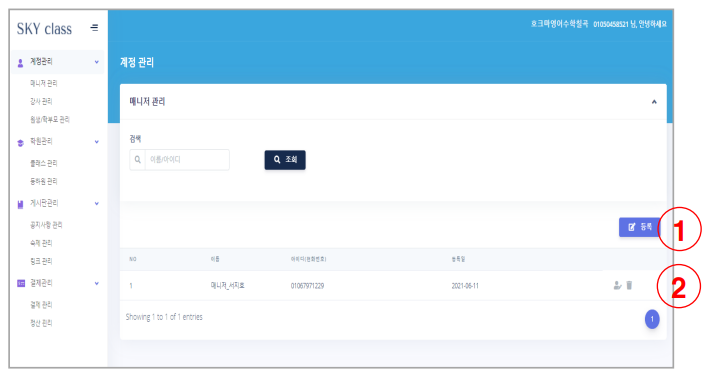Click the 계정관리 person icon
The image size is (704, 375).
click(x=20, y=63)
